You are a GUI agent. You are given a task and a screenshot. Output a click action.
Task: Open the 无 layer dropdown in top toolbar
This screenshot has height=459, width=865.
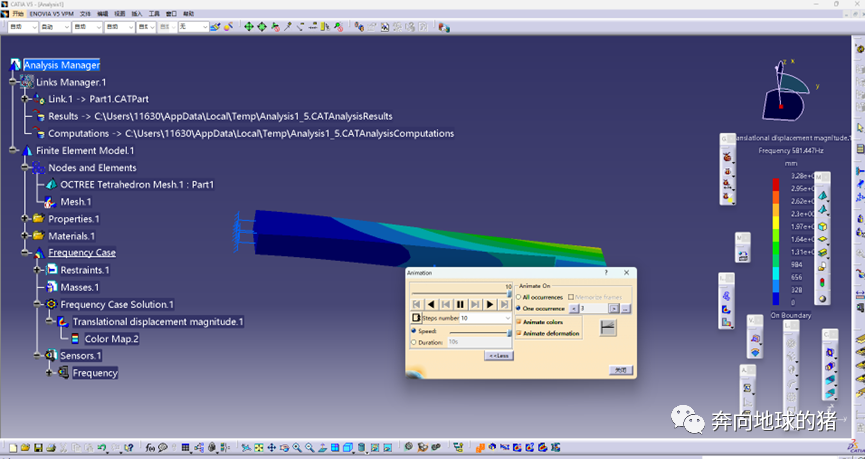(194, 26)
